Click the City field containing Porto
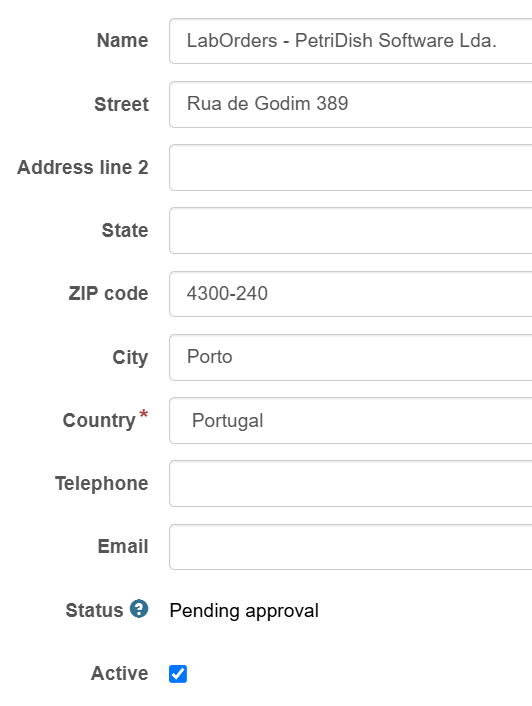 [351, 358]
